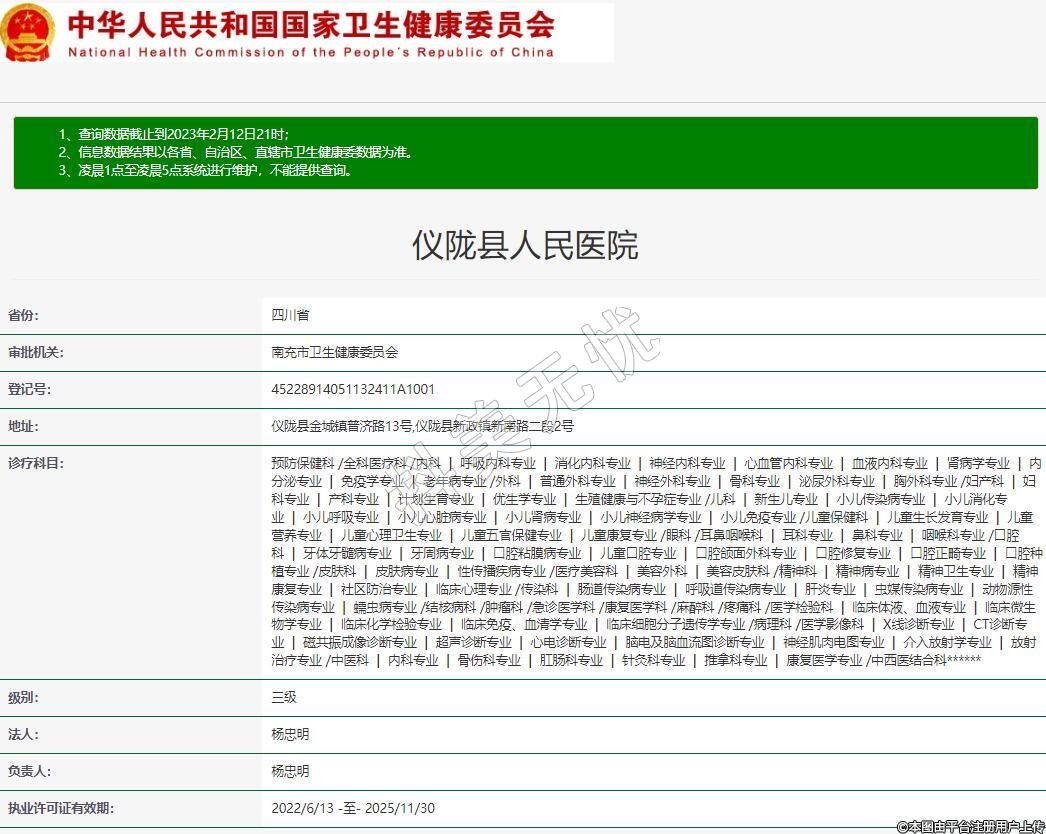Select the hospital name heading 仪陇县人民医院

(x=525, y=245)
